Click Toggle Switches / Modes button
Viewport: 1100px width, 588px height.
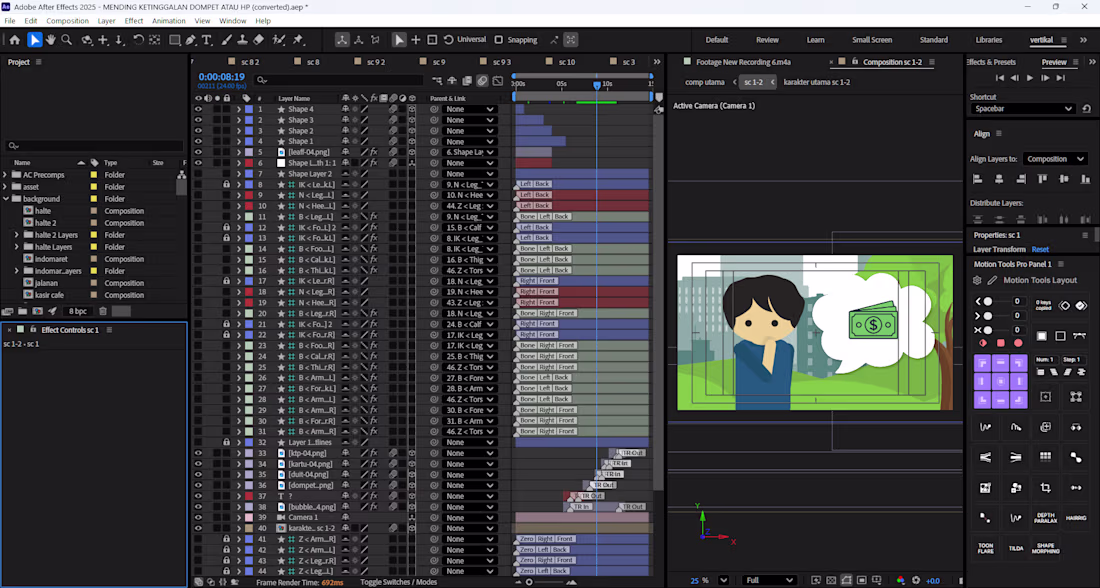point(398,581)
